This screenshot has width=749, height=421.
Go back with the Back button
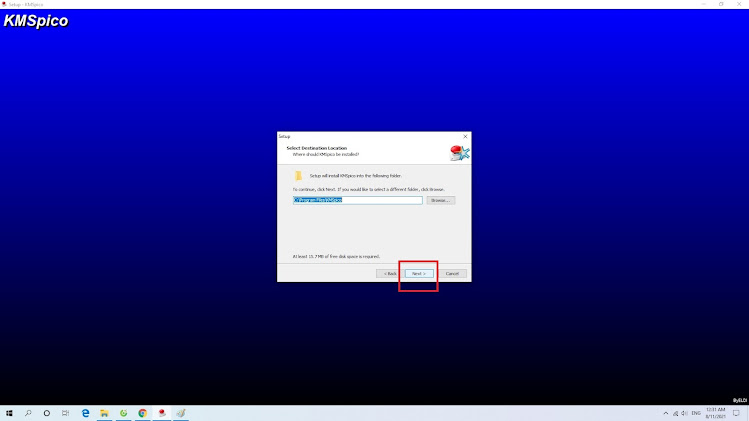[x=390, y=274]
